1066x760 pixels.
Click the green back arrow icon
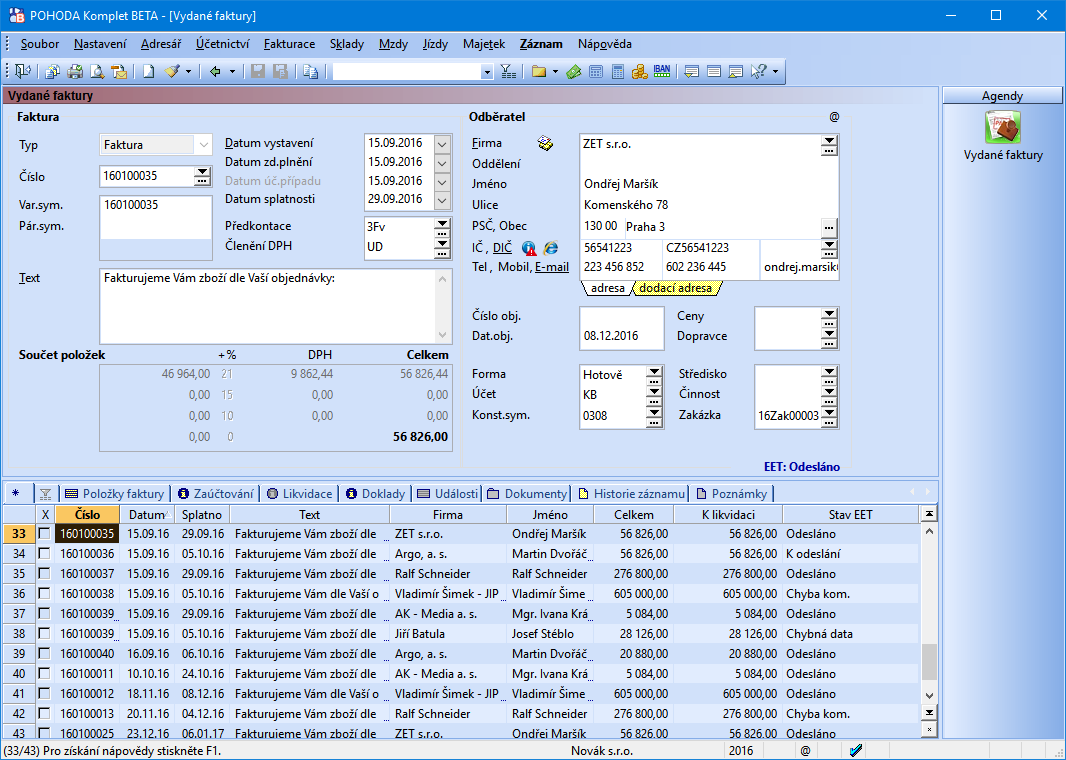click(216, 71)
